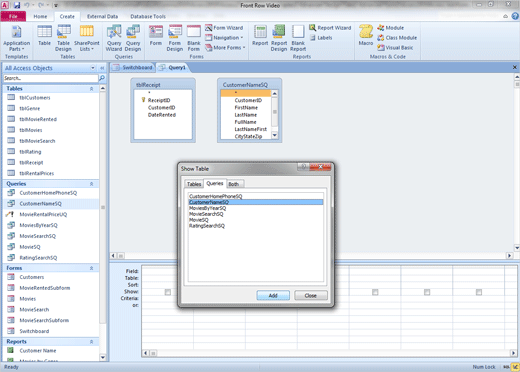Collapse navigation pane shutter bar
520x372 pixels.
coord(102,68)
